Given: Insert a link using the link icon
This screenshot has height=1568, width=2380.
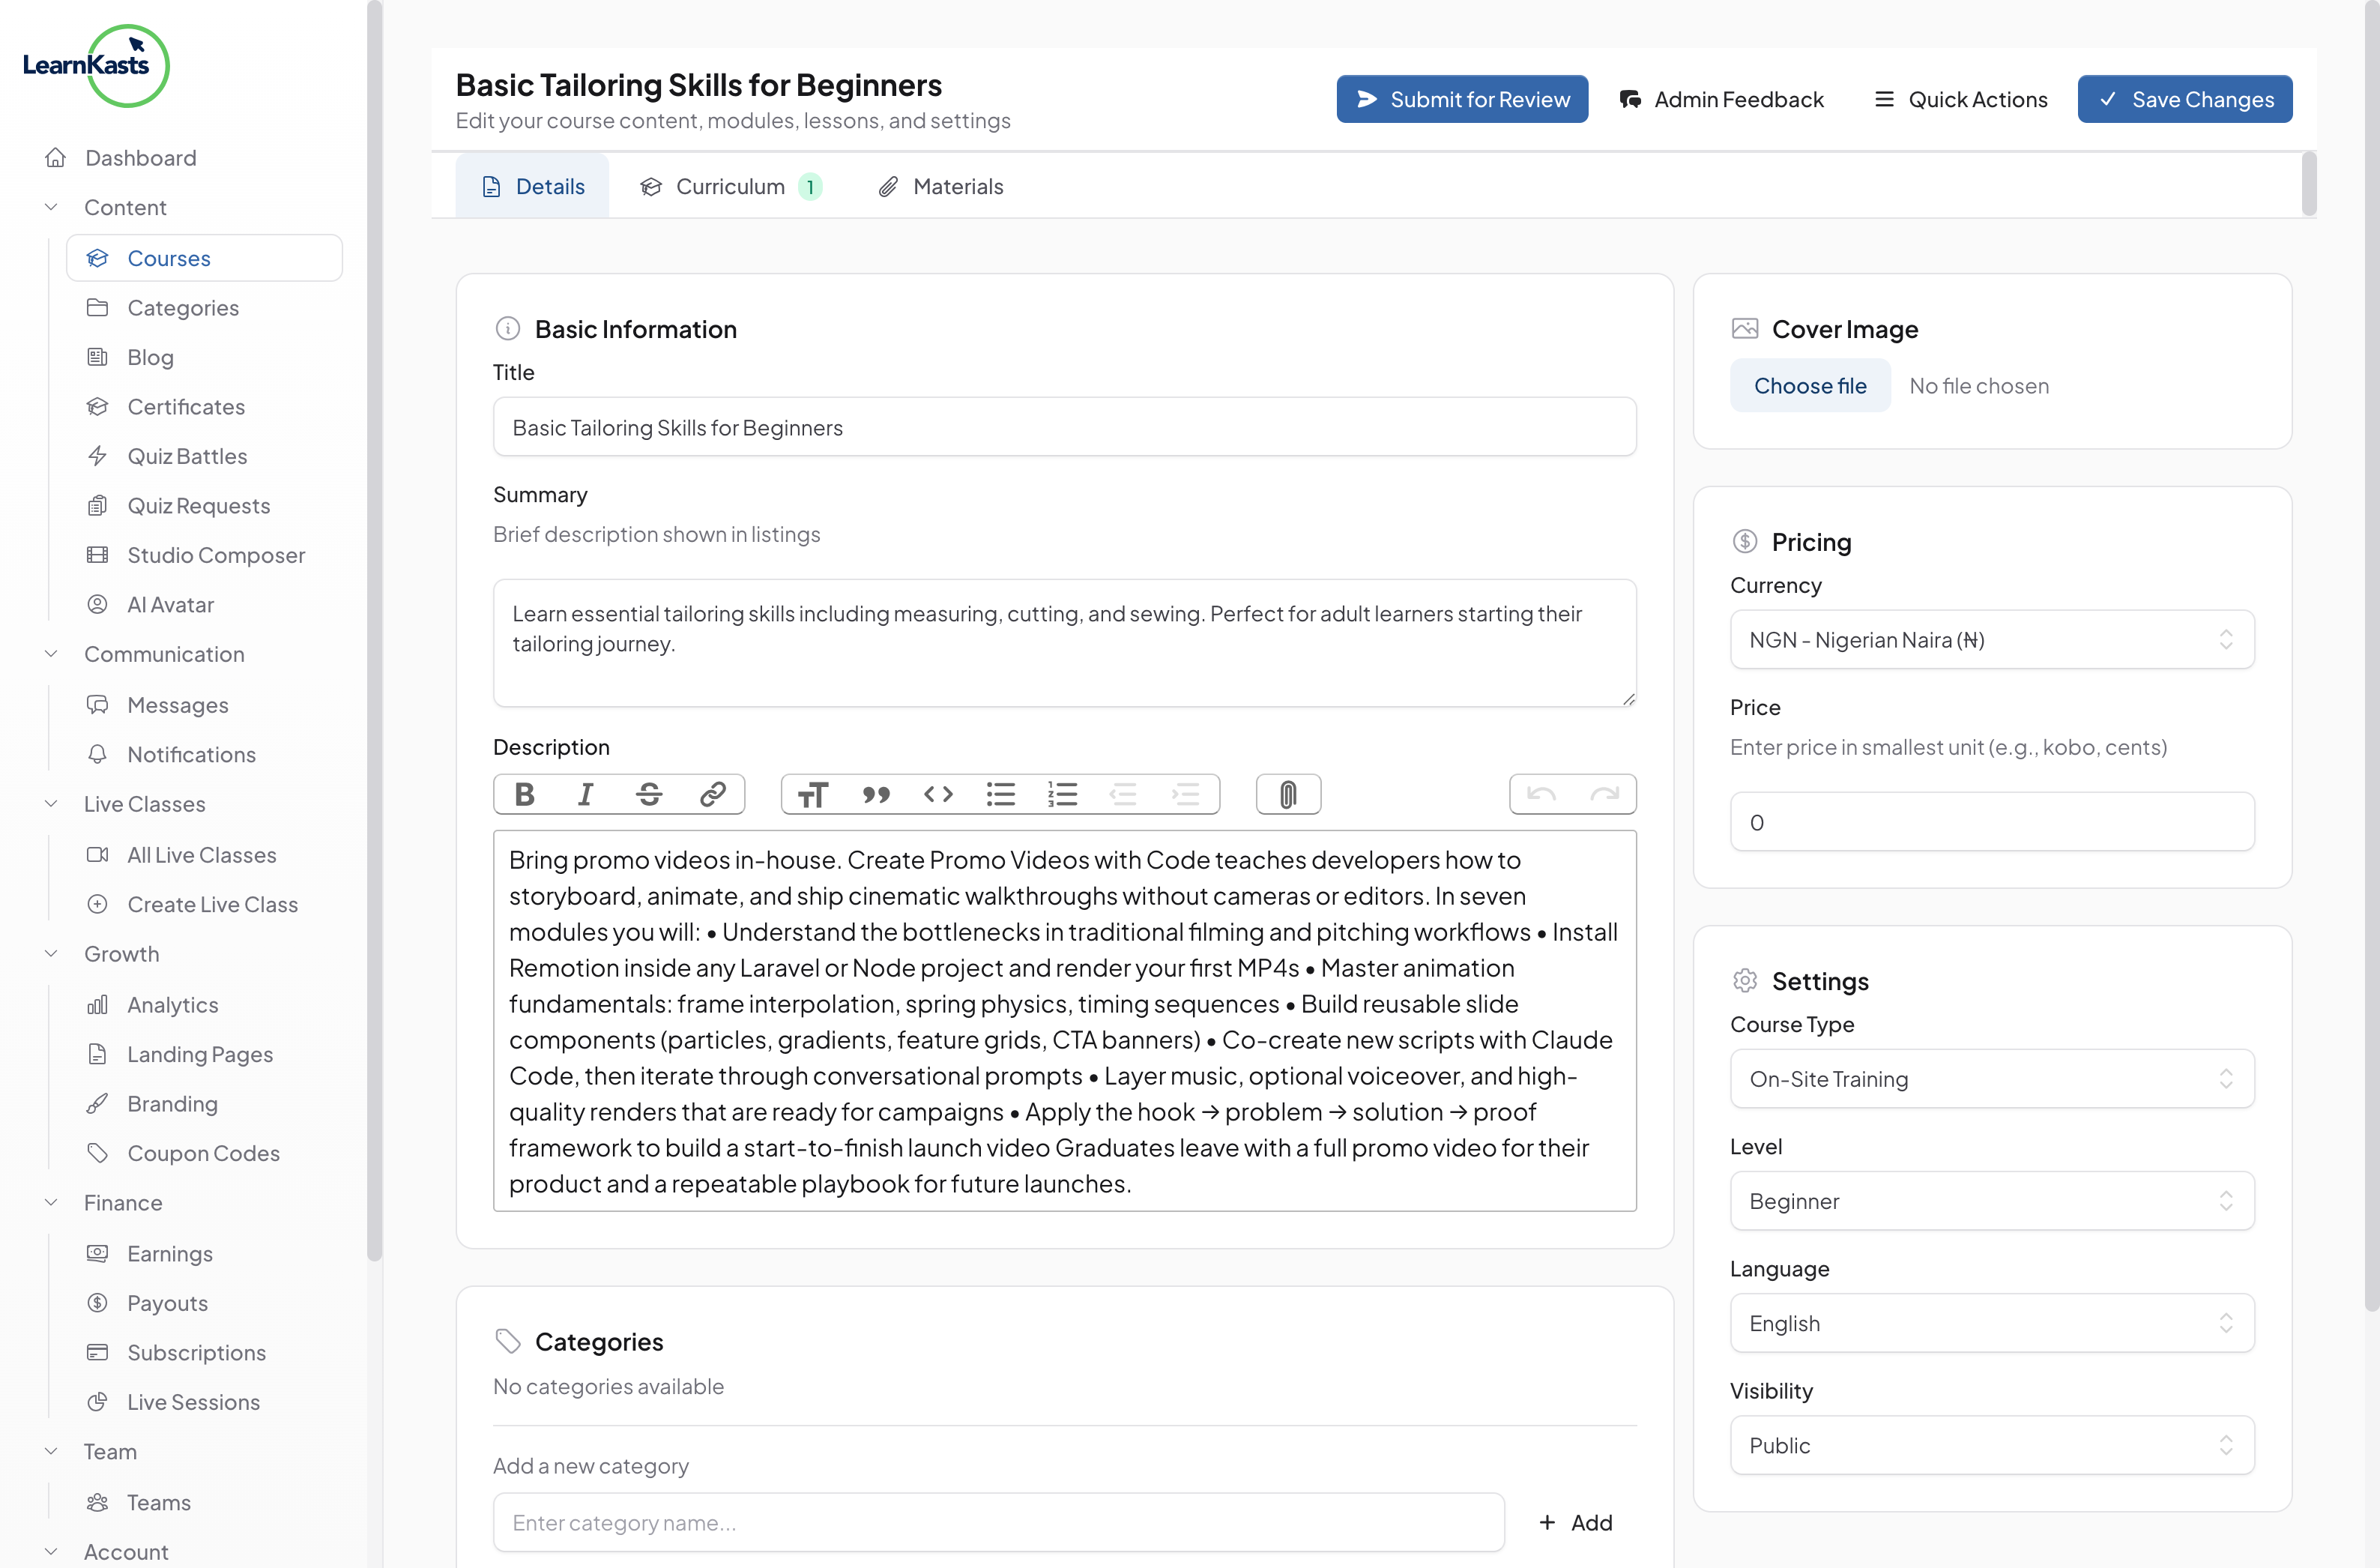Looking at the screenshot, I should click(712, 794).
